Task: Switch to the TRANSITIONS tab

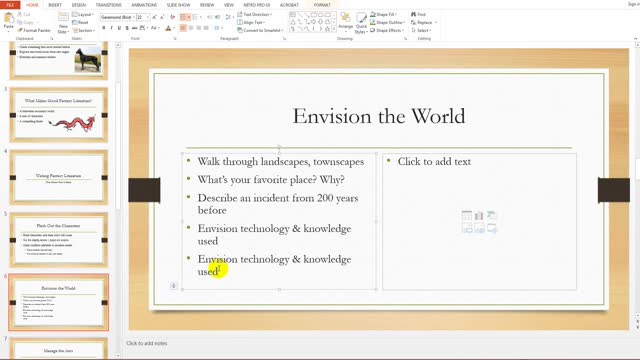Action: tap(109, 5)
